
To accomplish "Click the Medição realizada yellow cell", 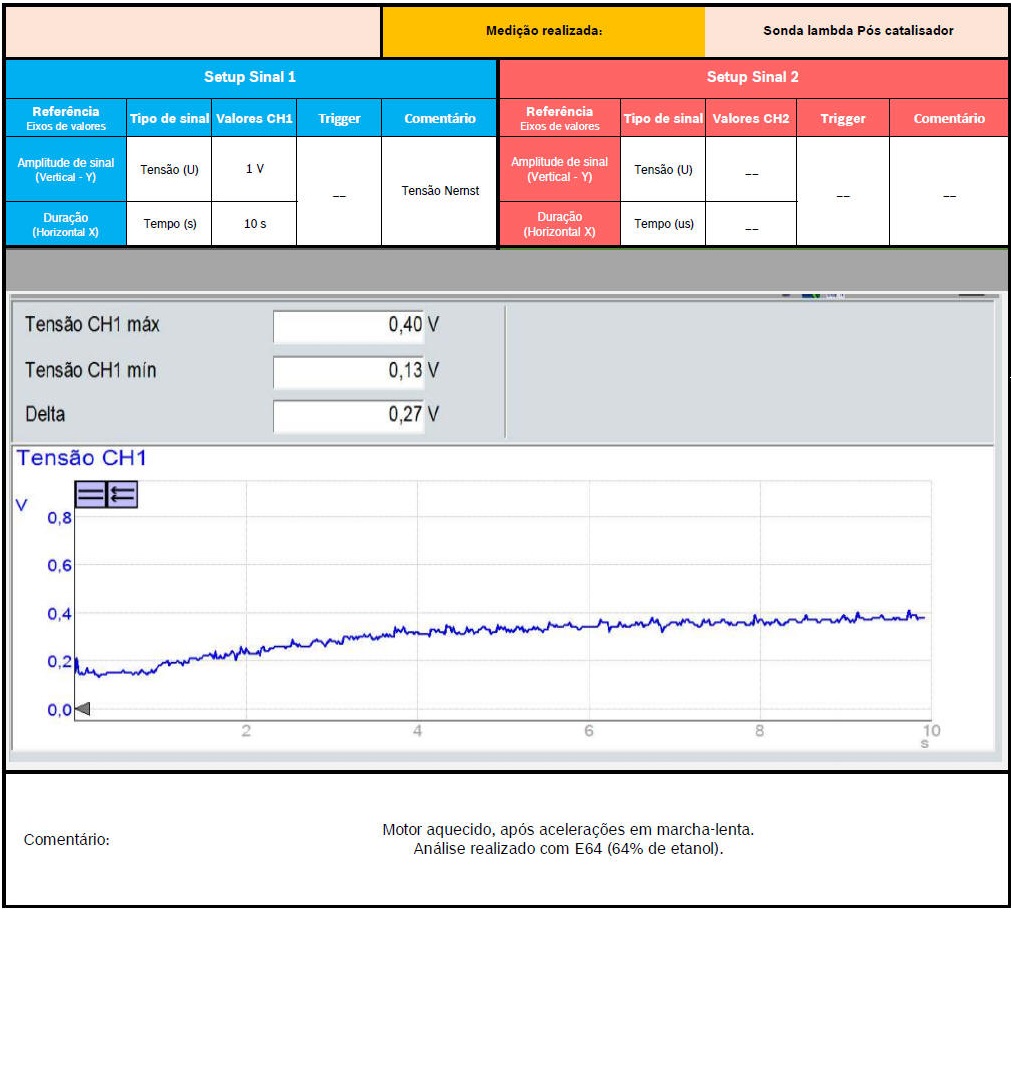I will pos(543,31).
